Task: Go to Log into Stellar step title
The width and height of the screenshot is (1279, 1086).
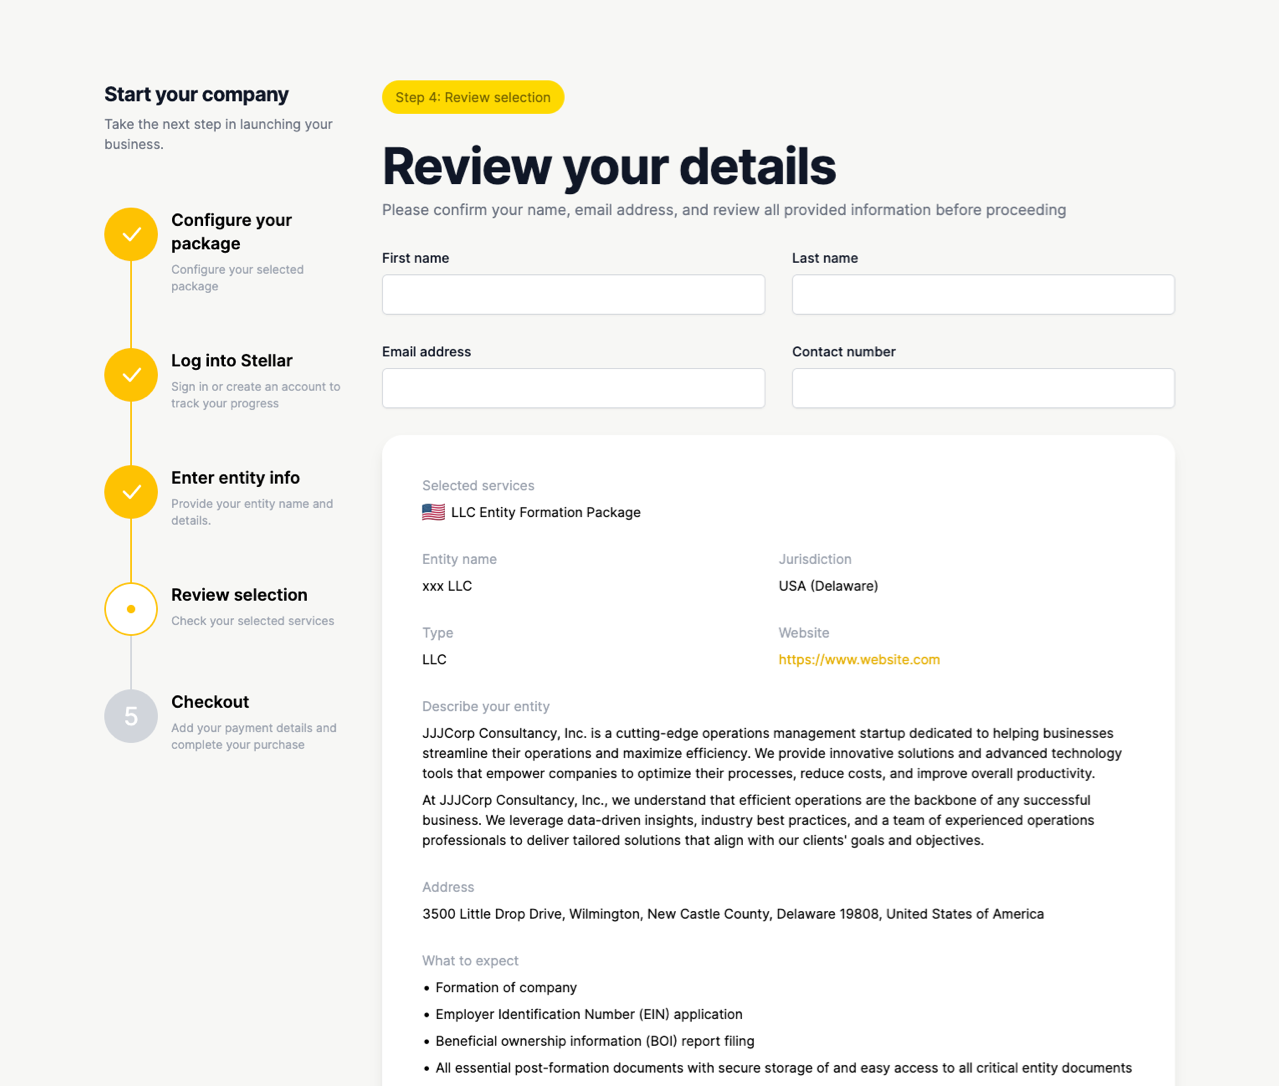Action: pos(232,361)
